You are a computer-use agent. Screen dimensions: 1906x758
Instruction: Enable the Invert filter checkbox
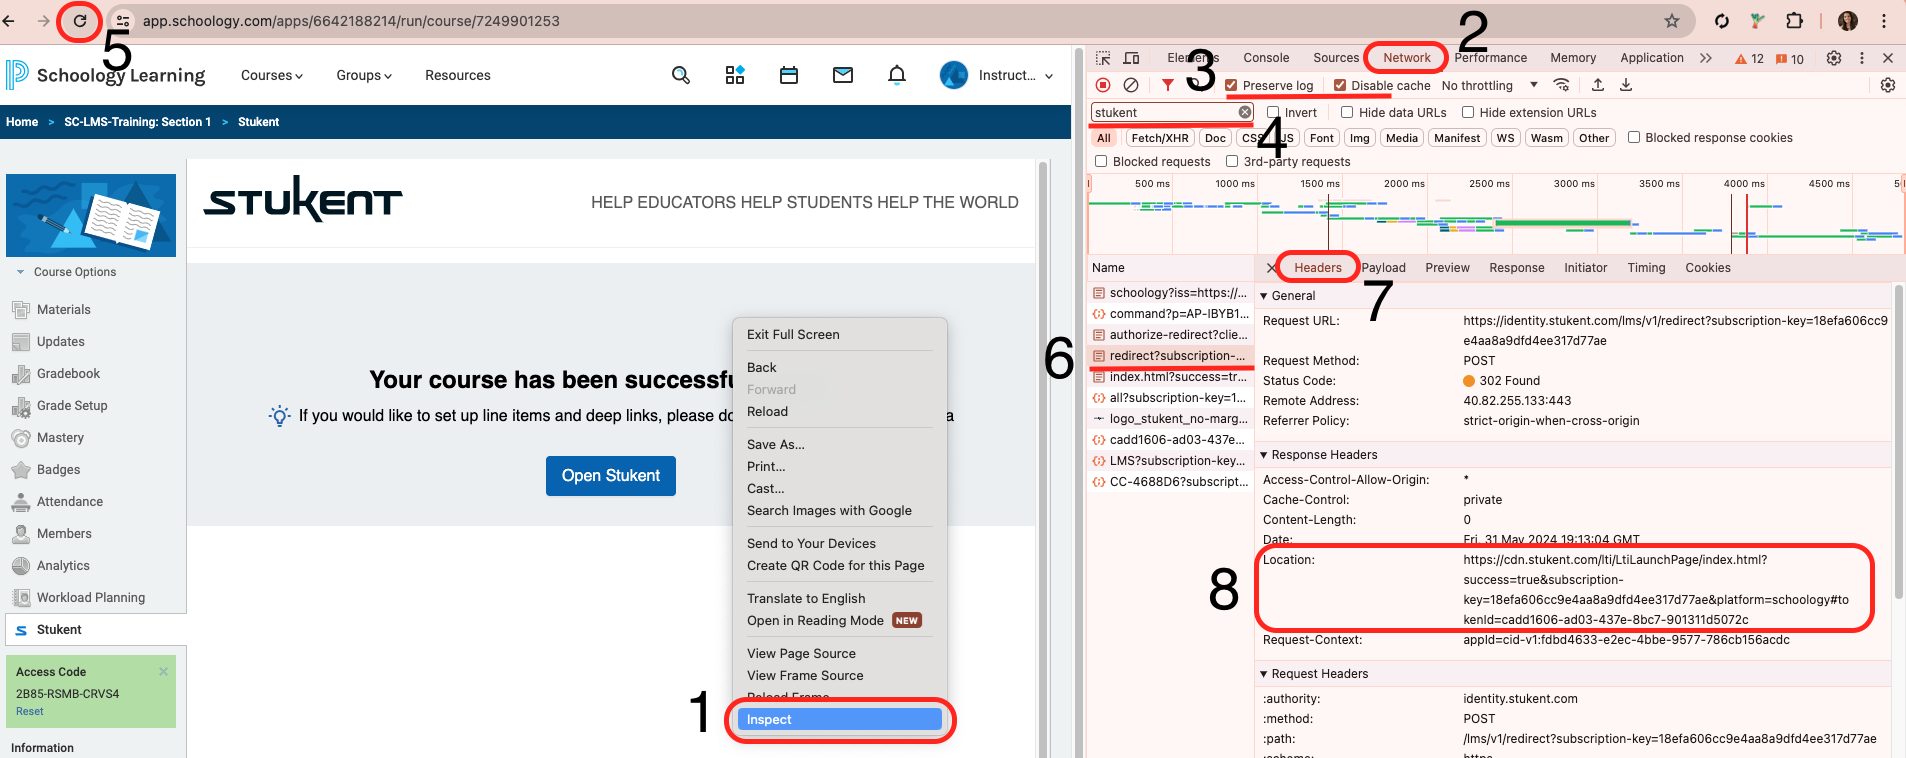(1273, 112)
